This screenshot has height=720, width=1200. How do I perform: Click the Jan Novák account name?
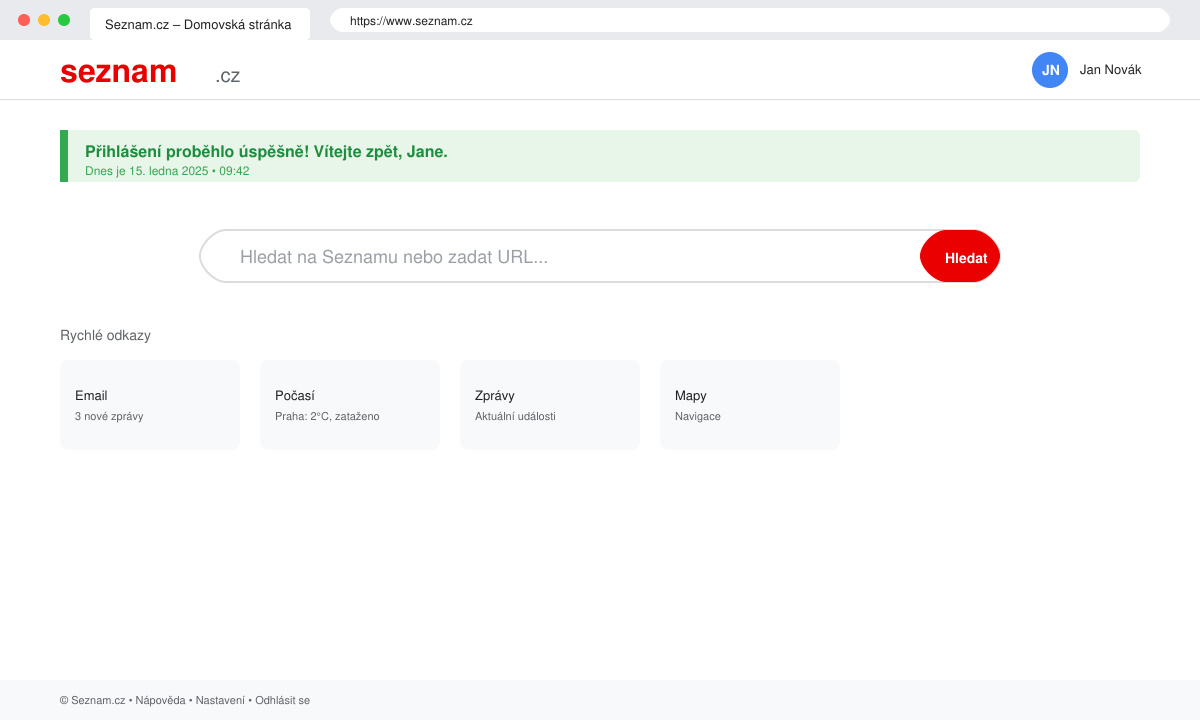(1110, 70)
